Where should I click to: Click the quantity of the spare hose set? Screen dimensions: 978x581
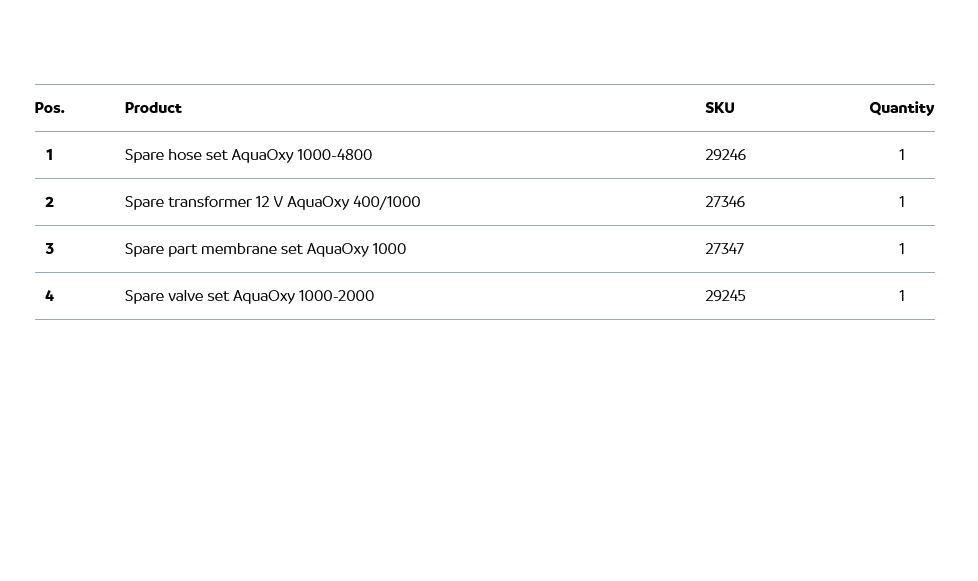(x=901, y=155)
